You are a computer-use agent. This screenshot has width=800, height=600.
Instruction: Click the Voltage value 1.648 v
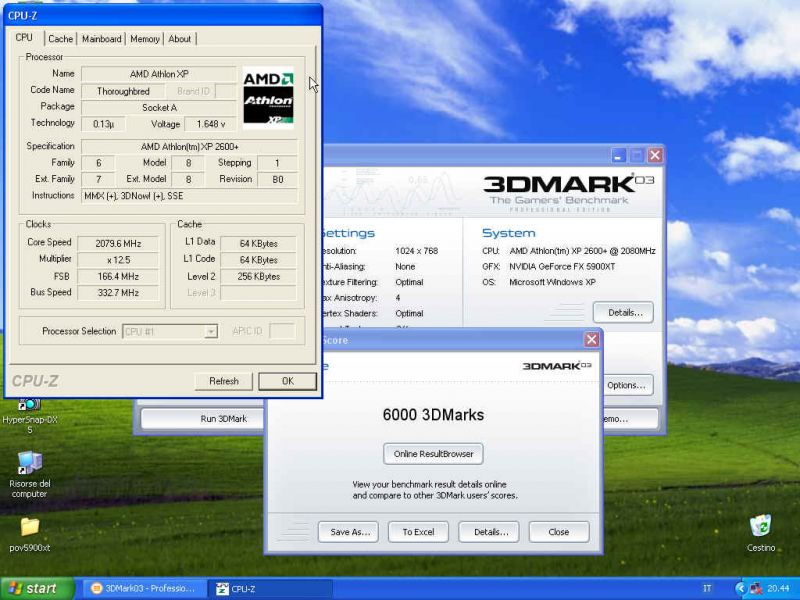210,124
